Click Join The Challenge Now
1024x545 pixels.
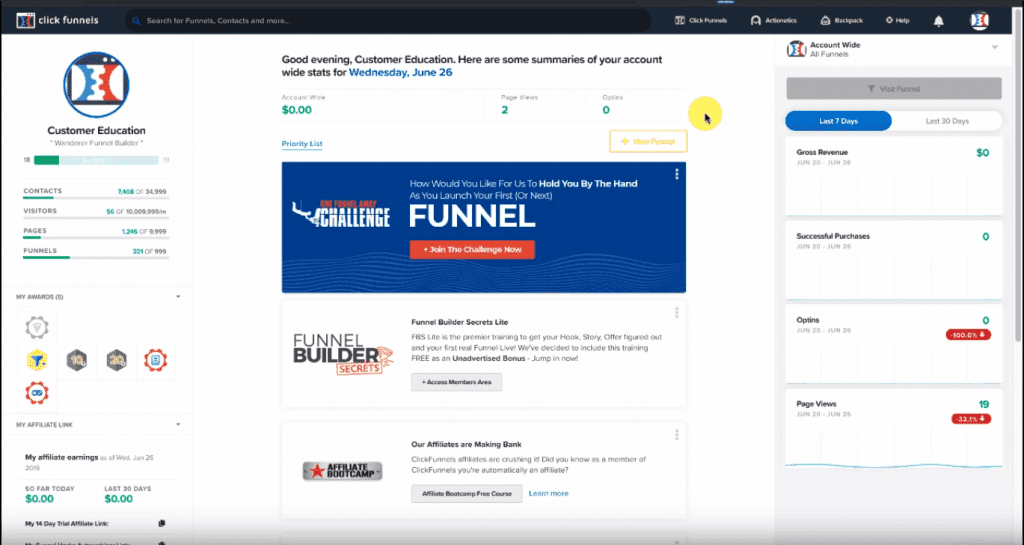[472, 249]
